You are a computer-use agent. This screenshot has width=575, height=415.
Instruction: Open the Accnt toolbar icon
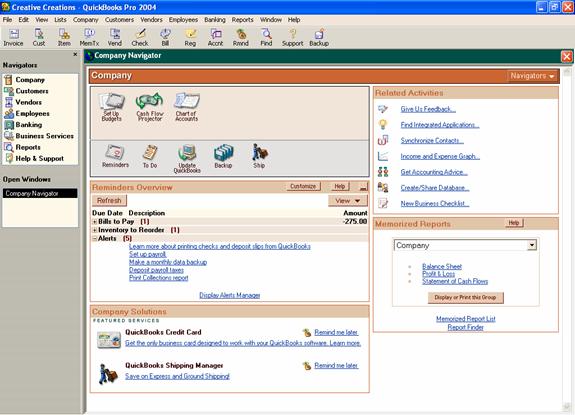point(215,37)
